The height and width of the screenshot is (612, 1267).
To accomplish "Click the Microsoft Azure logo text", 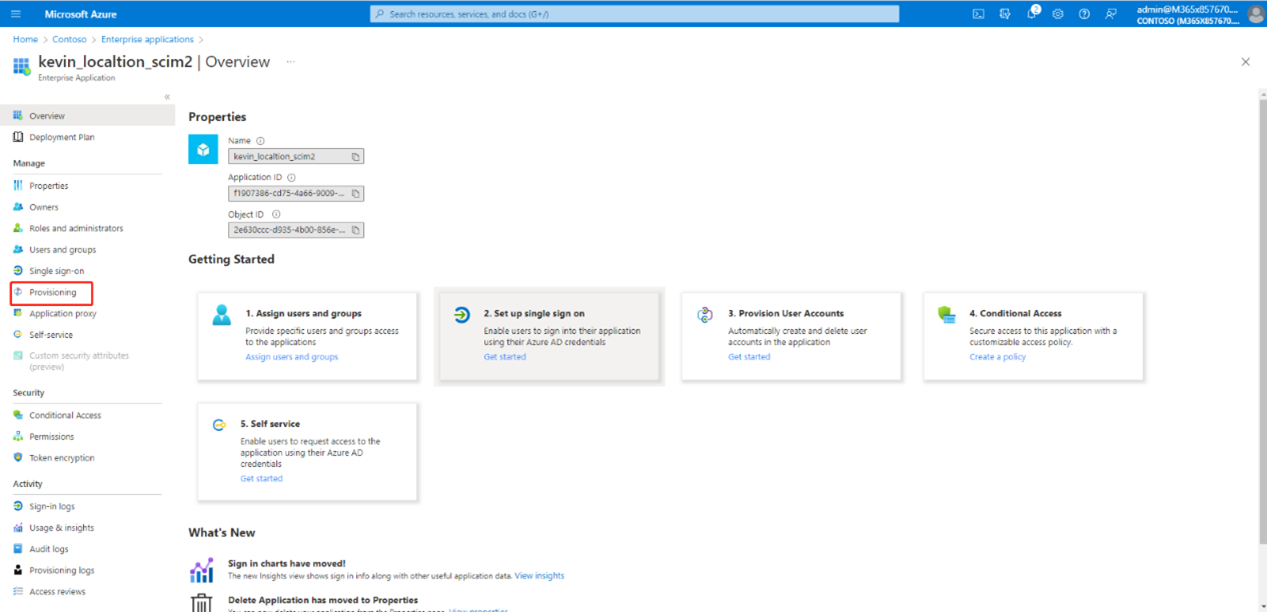I will [x=79, y=14].
